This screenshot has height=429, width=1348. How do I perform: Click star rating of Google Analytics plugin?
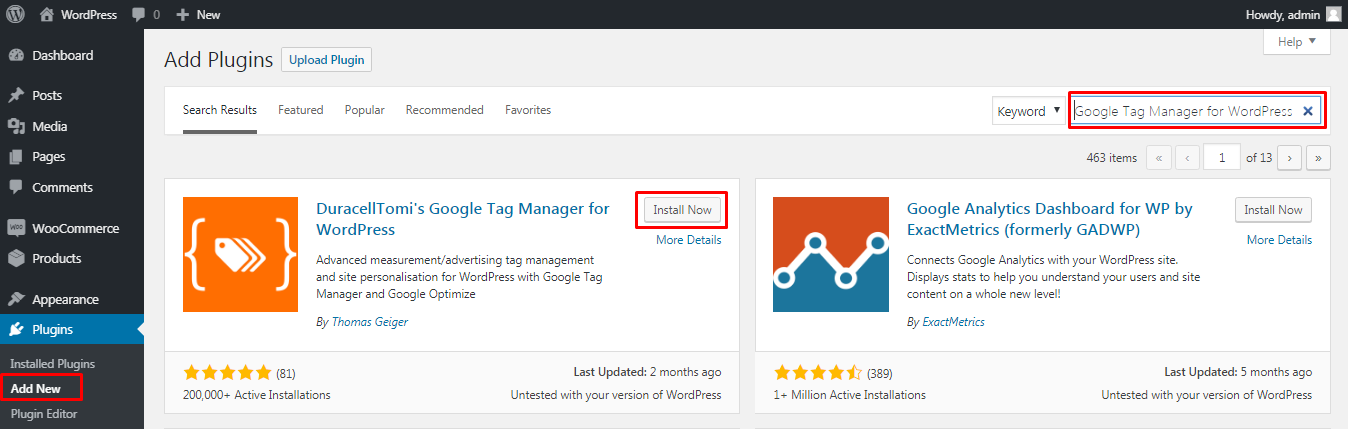point(817,373)
